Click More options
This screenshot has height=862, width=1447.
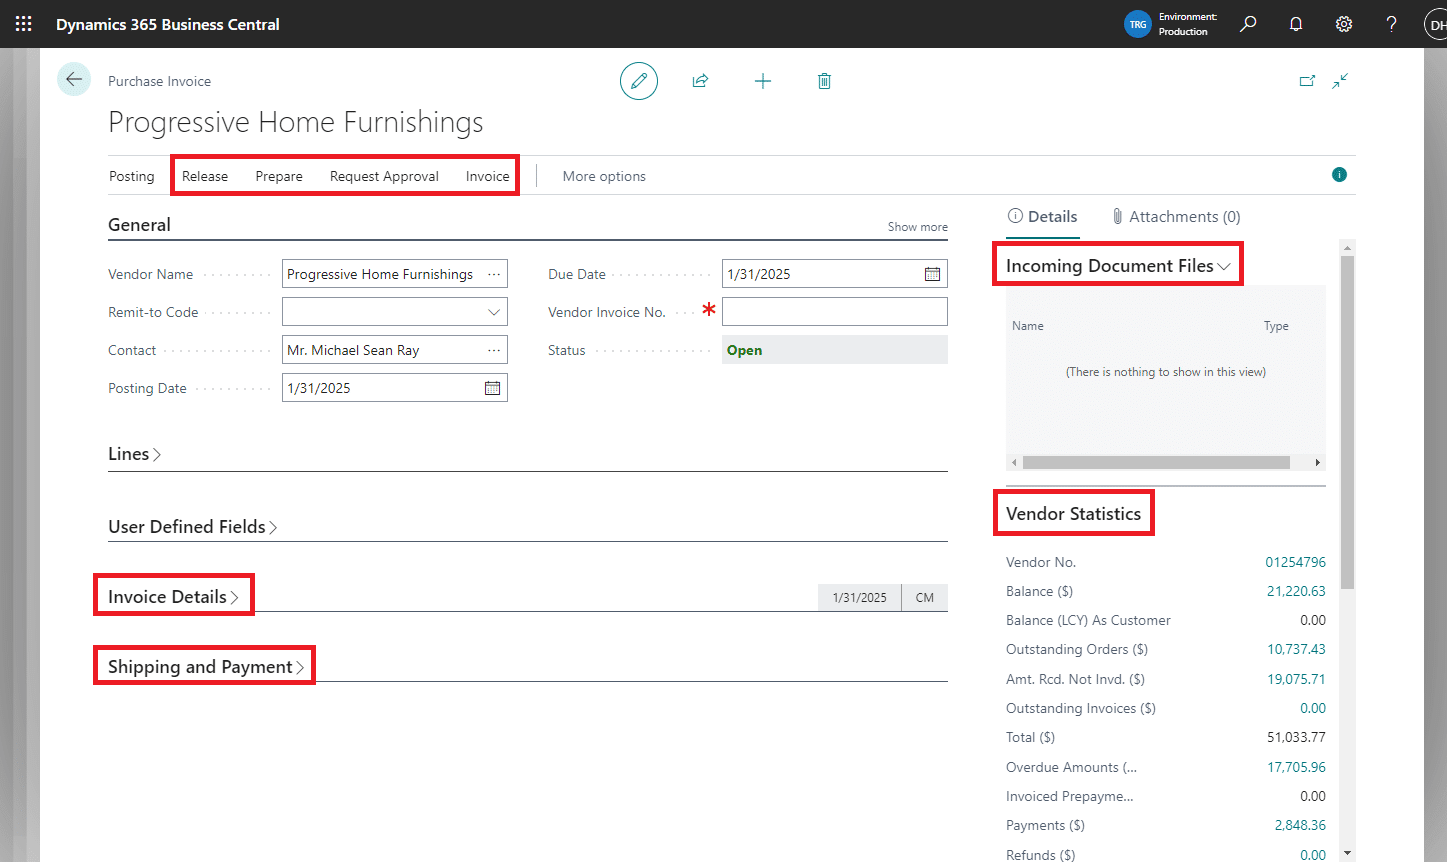coord(604,176)
